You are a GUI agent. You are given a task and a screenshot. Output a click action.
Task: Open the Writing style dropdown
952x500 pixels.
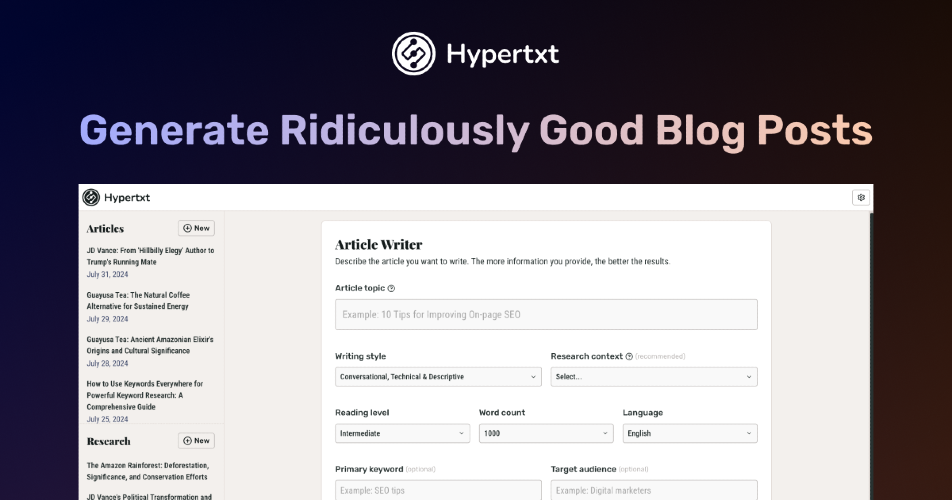click(438, 377)
